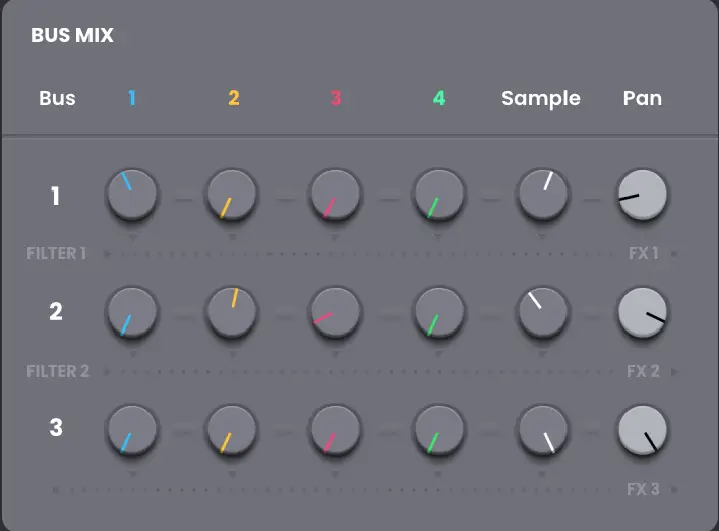Image resolution: width=719 pixels, height=531 pixels.
Task: Adjust row 1 Bus 3 pink knob
Action: 335,194
